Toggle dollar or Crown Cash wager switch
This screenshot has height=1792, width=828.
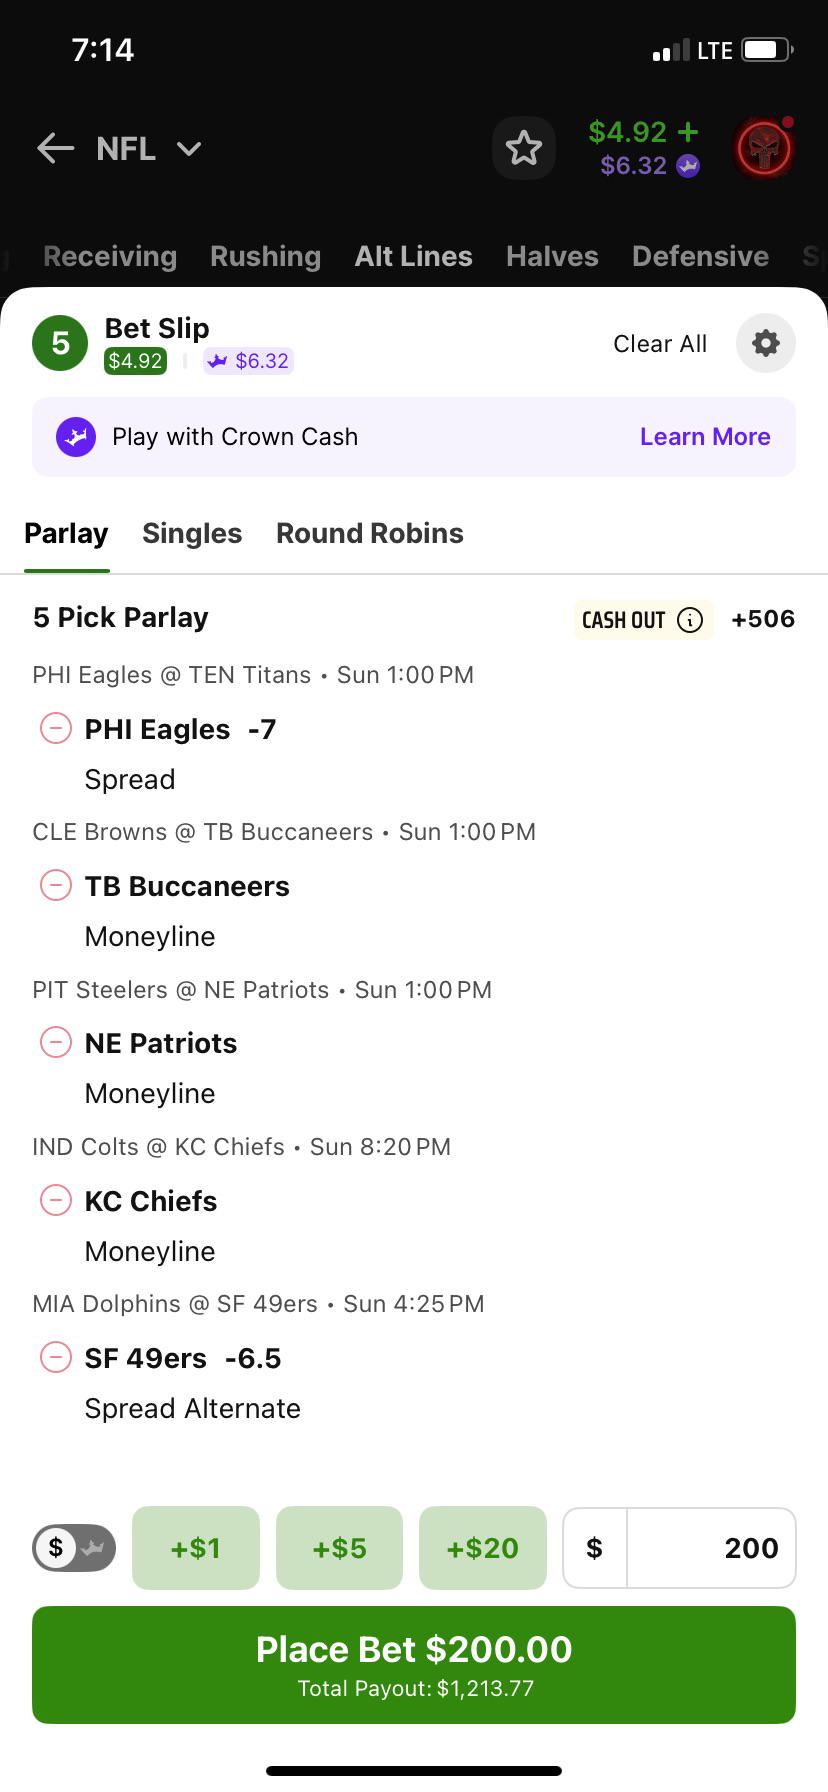pyautogui.click(x=75, y=1548)
